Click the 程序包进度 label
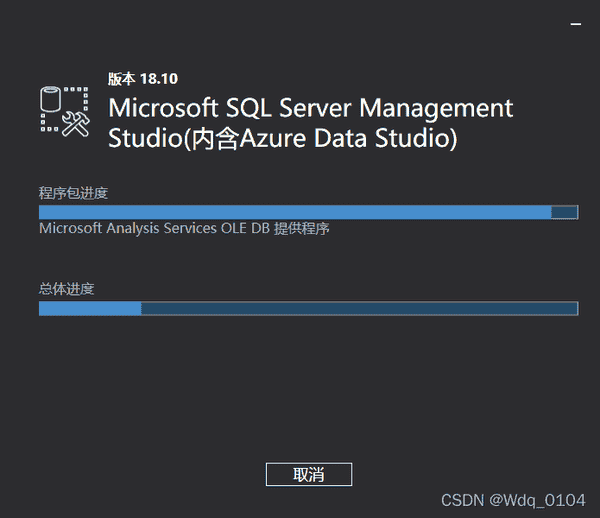This screenshot has width=600, height=518. pos(73,193)
